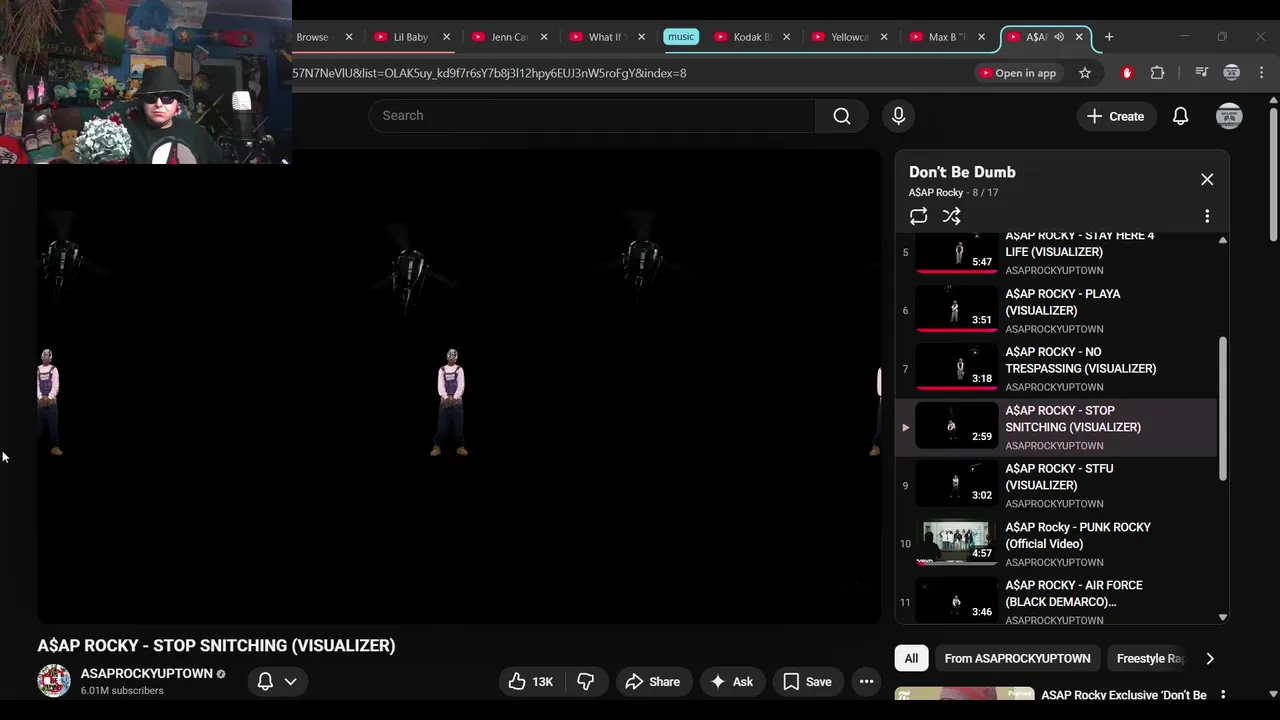The image size is (1280, 720).
Task: Select the All filter chip
Action: pos(911,658)
